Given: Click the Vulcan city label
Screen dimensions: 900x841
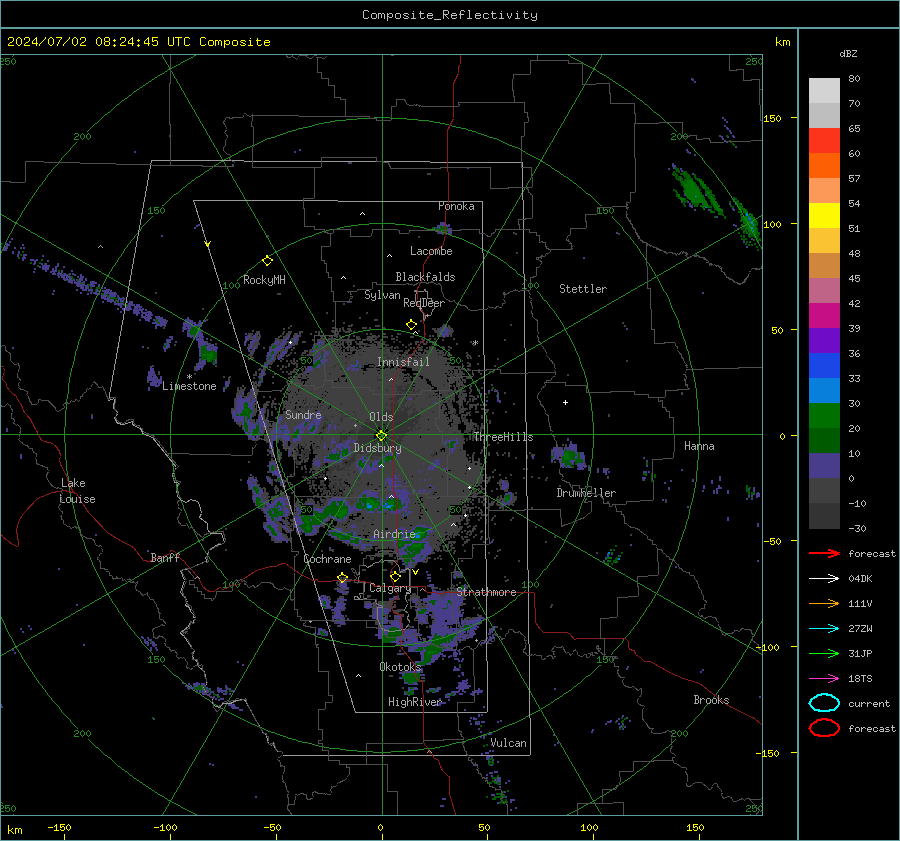Looking at the screenshot, I should 508,743.
